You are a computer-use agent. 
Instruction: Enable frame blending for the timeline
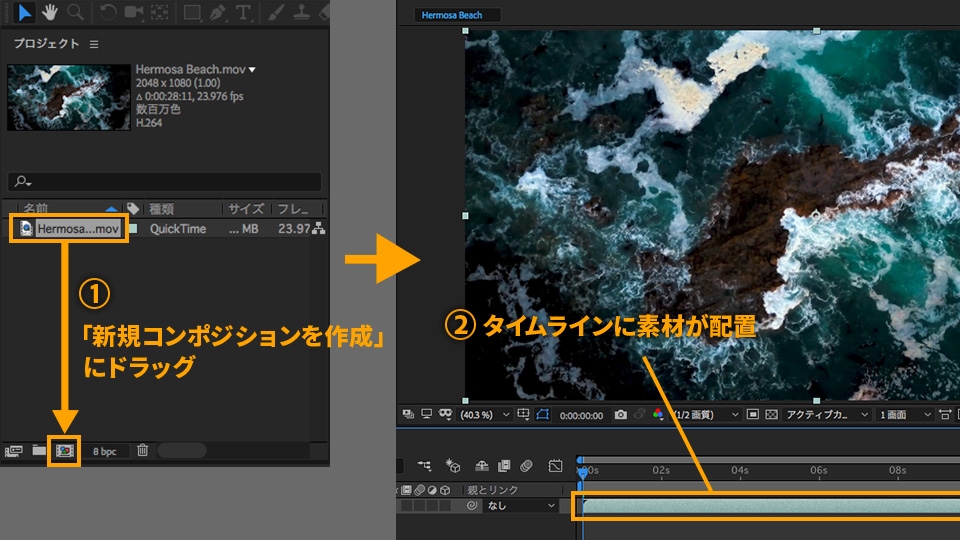504,466
